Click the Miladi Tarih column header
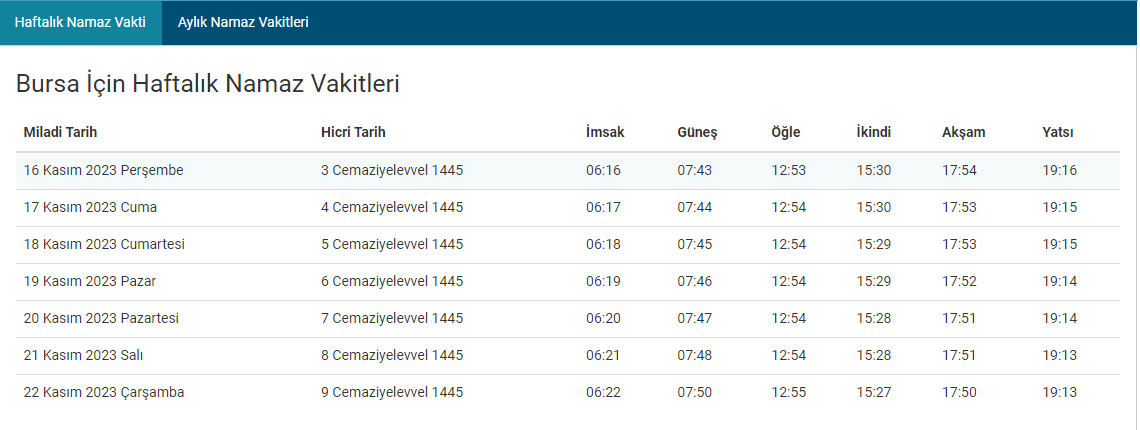The image size is (1140, 430). click(60, 132)
